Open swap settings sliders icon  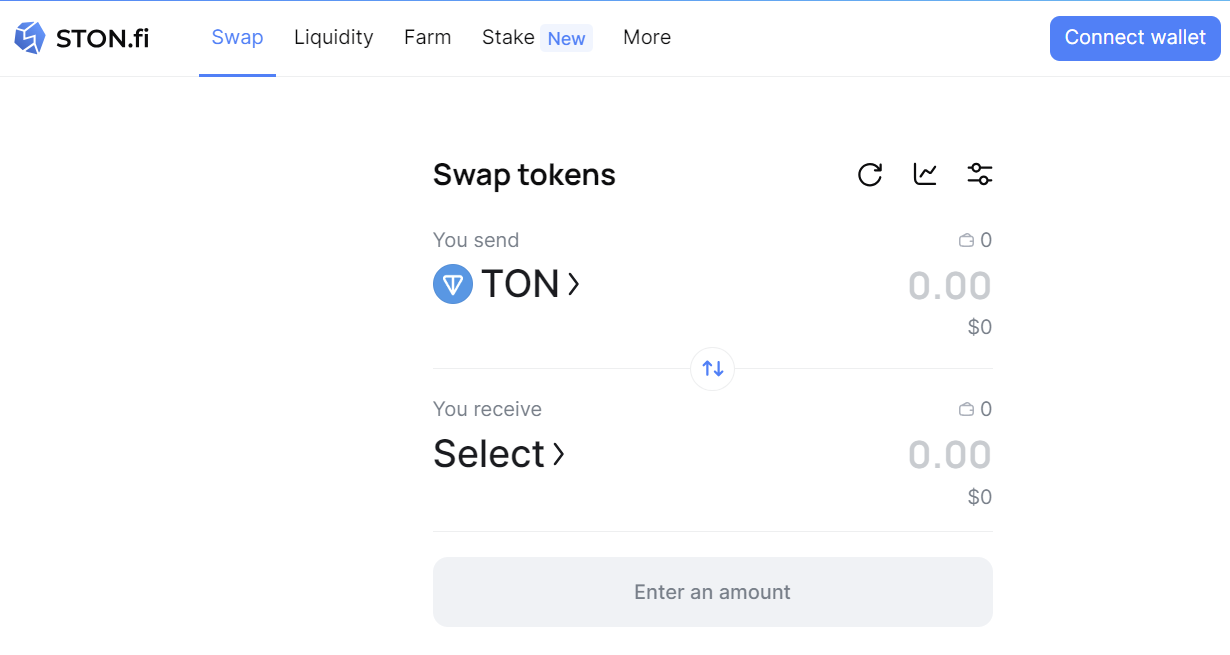click(x=980, y=175)
